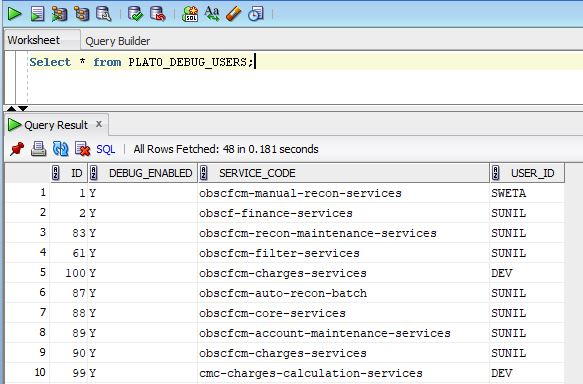583x384 pixels.
Task: Select row number 5 in results
Action: [43, 272]
